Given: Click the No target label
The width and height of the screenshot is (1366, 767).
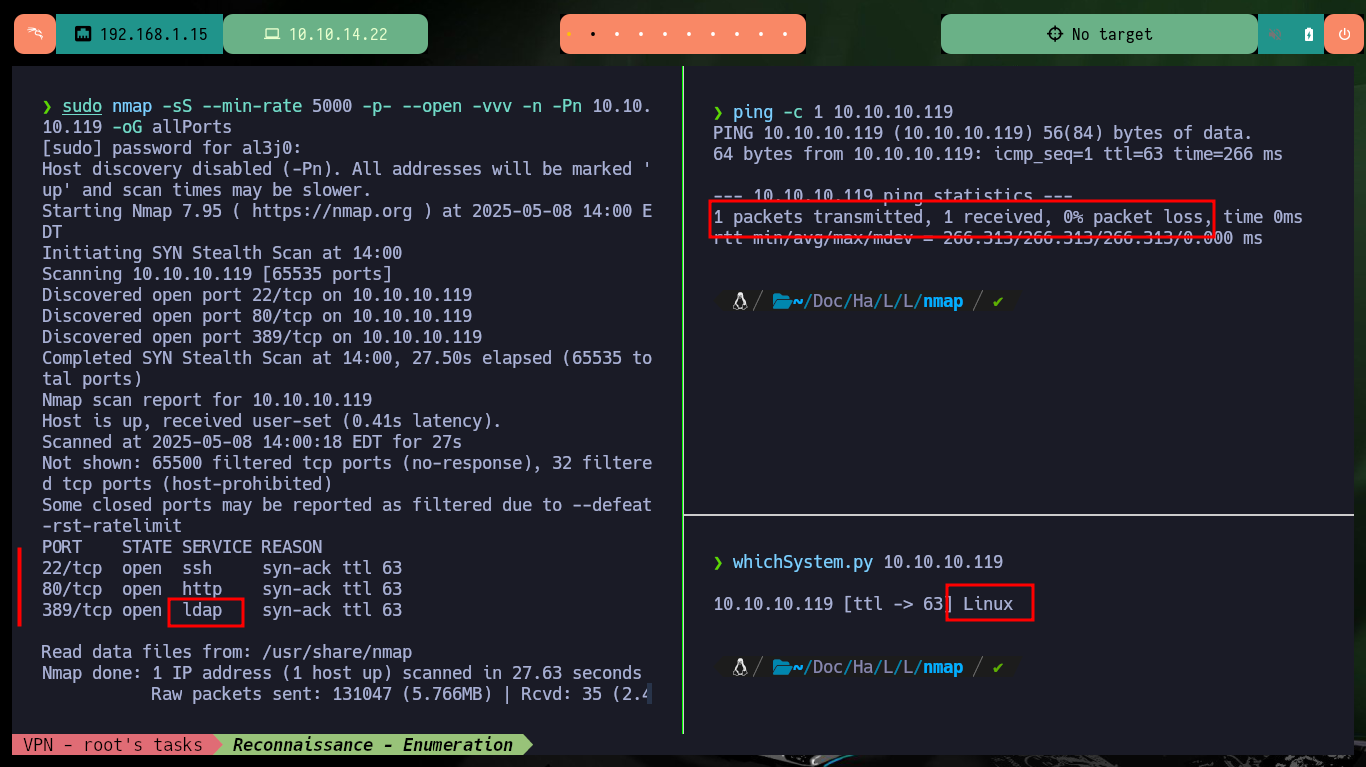Looking at the screenshot, I should [x=1112, y=34].
